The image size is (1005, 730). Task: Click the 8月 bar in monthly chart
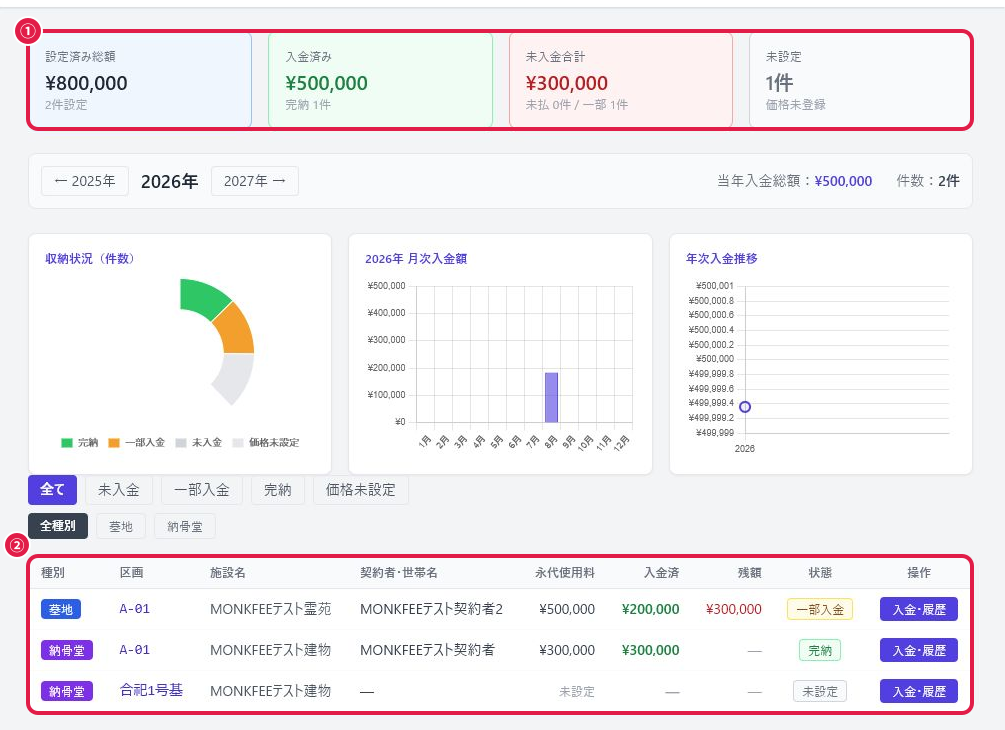[551, 397]
